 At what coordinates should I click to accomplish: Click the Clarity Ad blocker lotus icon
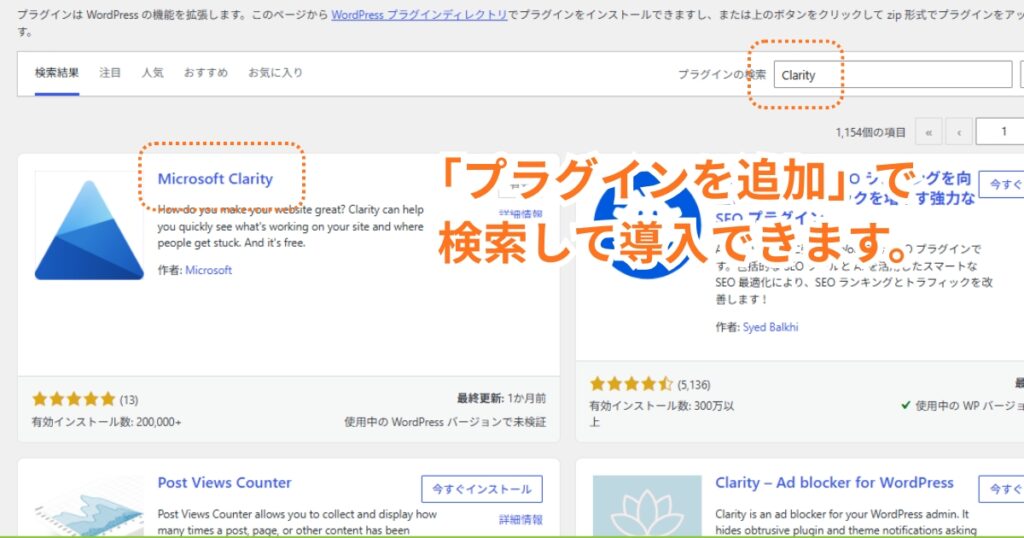(x=647, y=507)
